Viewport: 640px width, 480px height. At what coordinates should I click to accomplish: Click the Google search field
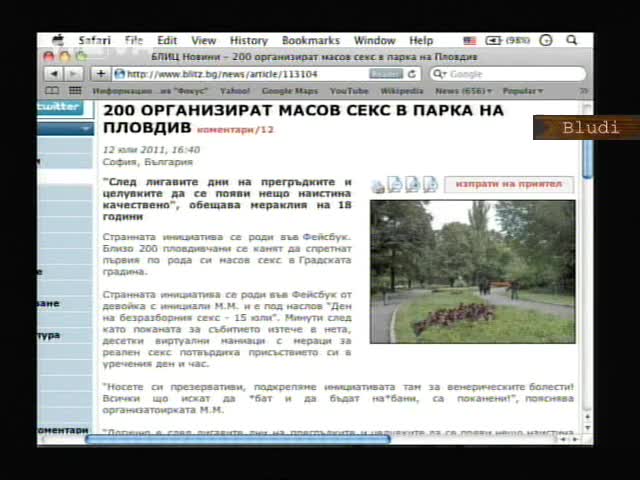click(x=508, y=74)
